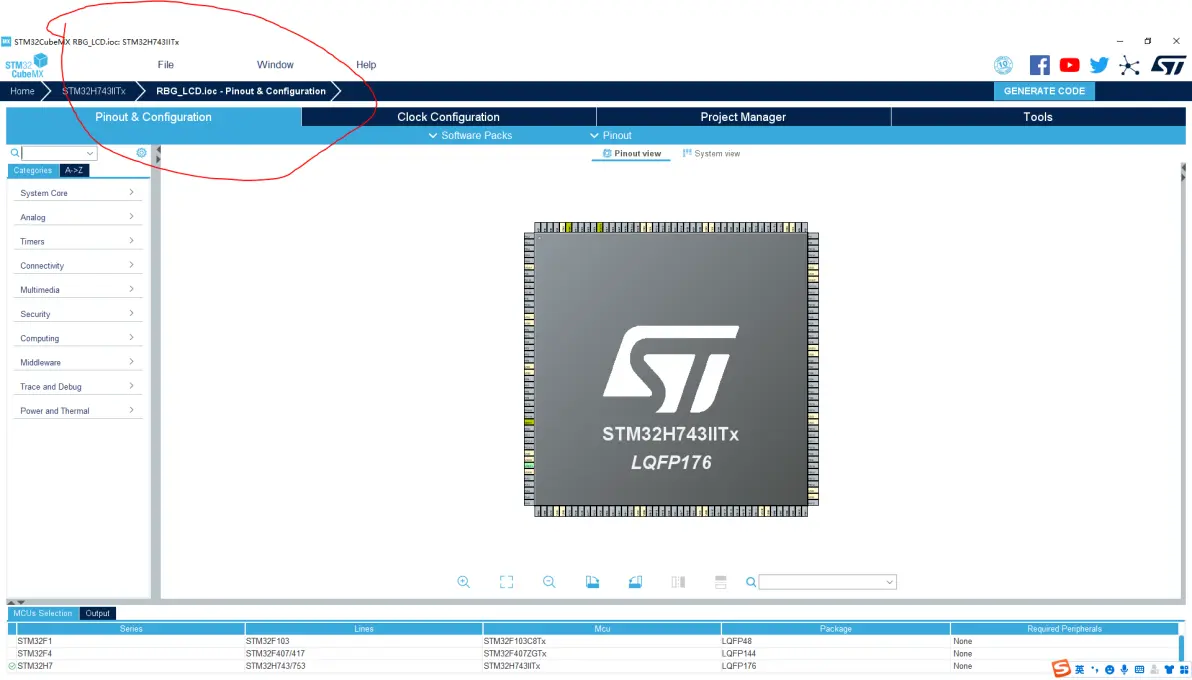The height and width of the screenshot is (680, 1192).
Task: Click the GENERATE CODE button
Action: tap(1045, 91)
